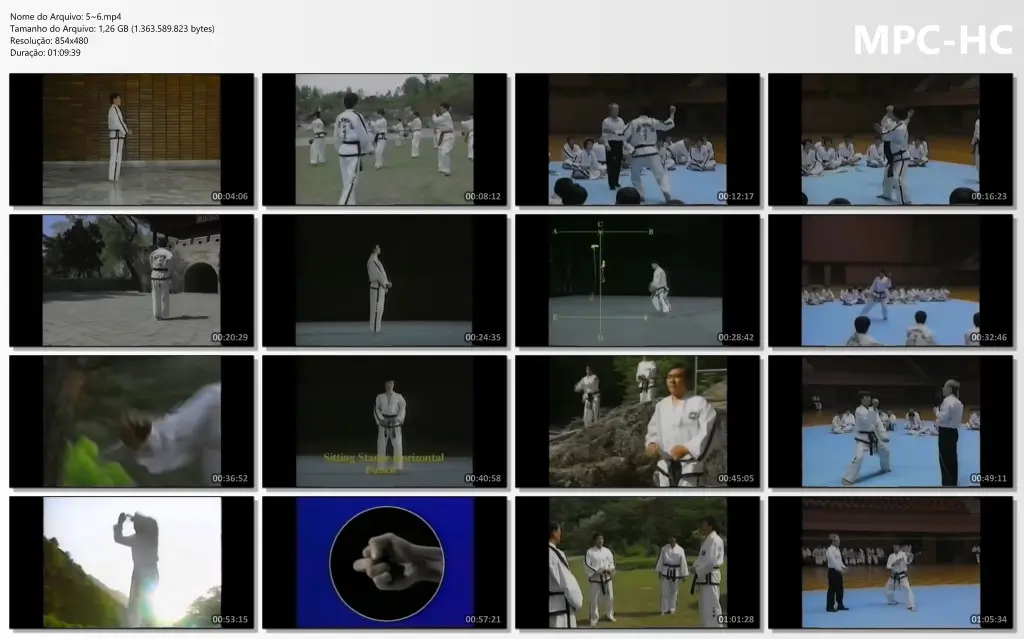Select the gym frame at 00:32:46
Screen dimensions: 1024x639
point(890,280)
